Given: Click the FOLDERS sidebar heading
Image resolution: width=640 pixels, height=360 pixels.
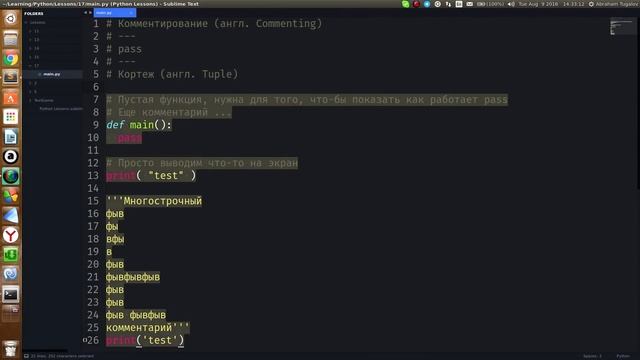Looking at the screenshot, I should (33, 13).
